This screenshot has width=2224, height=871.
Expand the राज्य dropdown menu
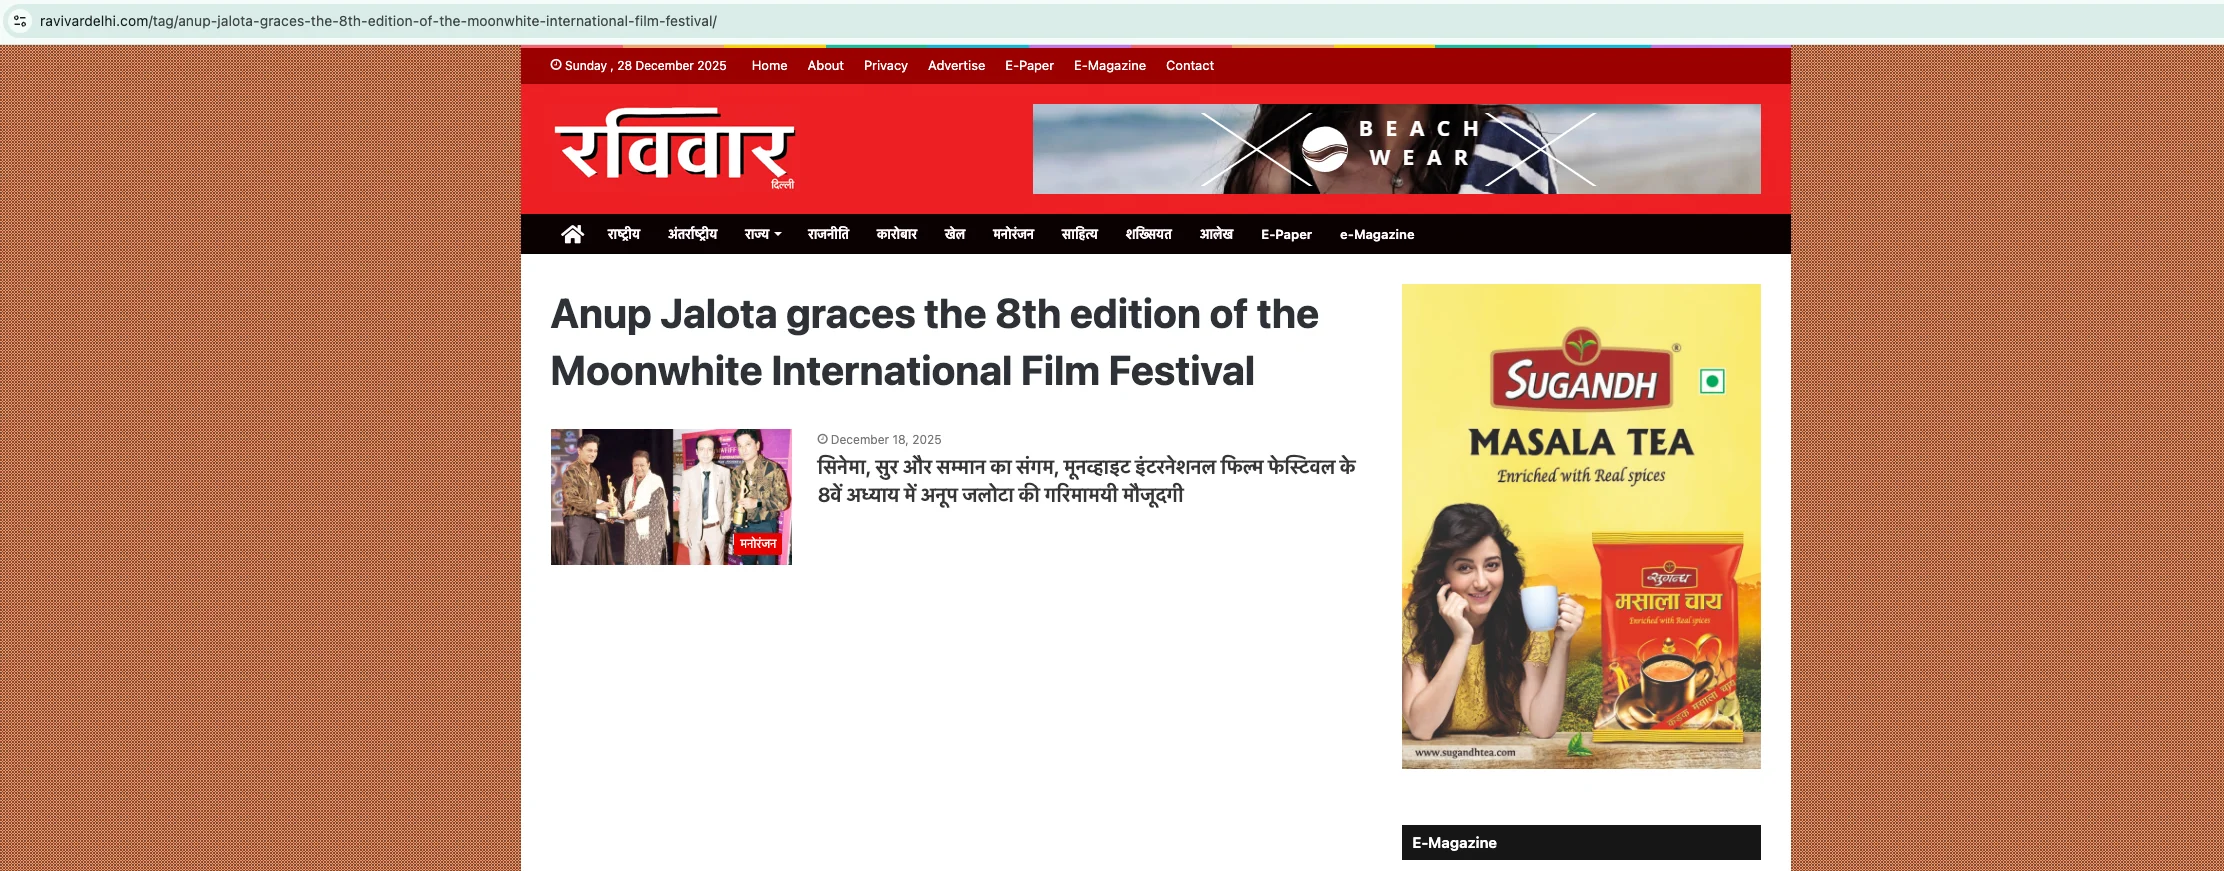pos(763,234)
